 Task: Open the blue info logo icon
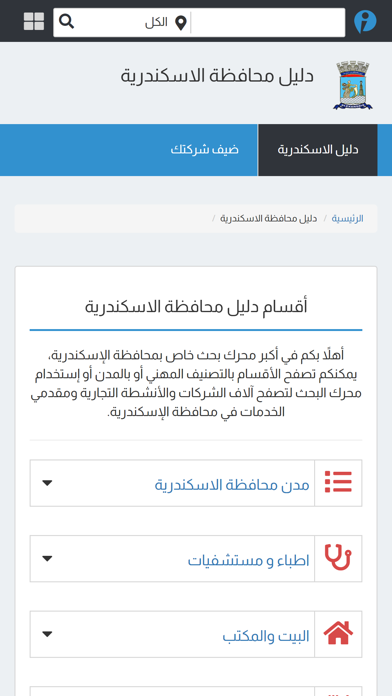tap(365, 21)
